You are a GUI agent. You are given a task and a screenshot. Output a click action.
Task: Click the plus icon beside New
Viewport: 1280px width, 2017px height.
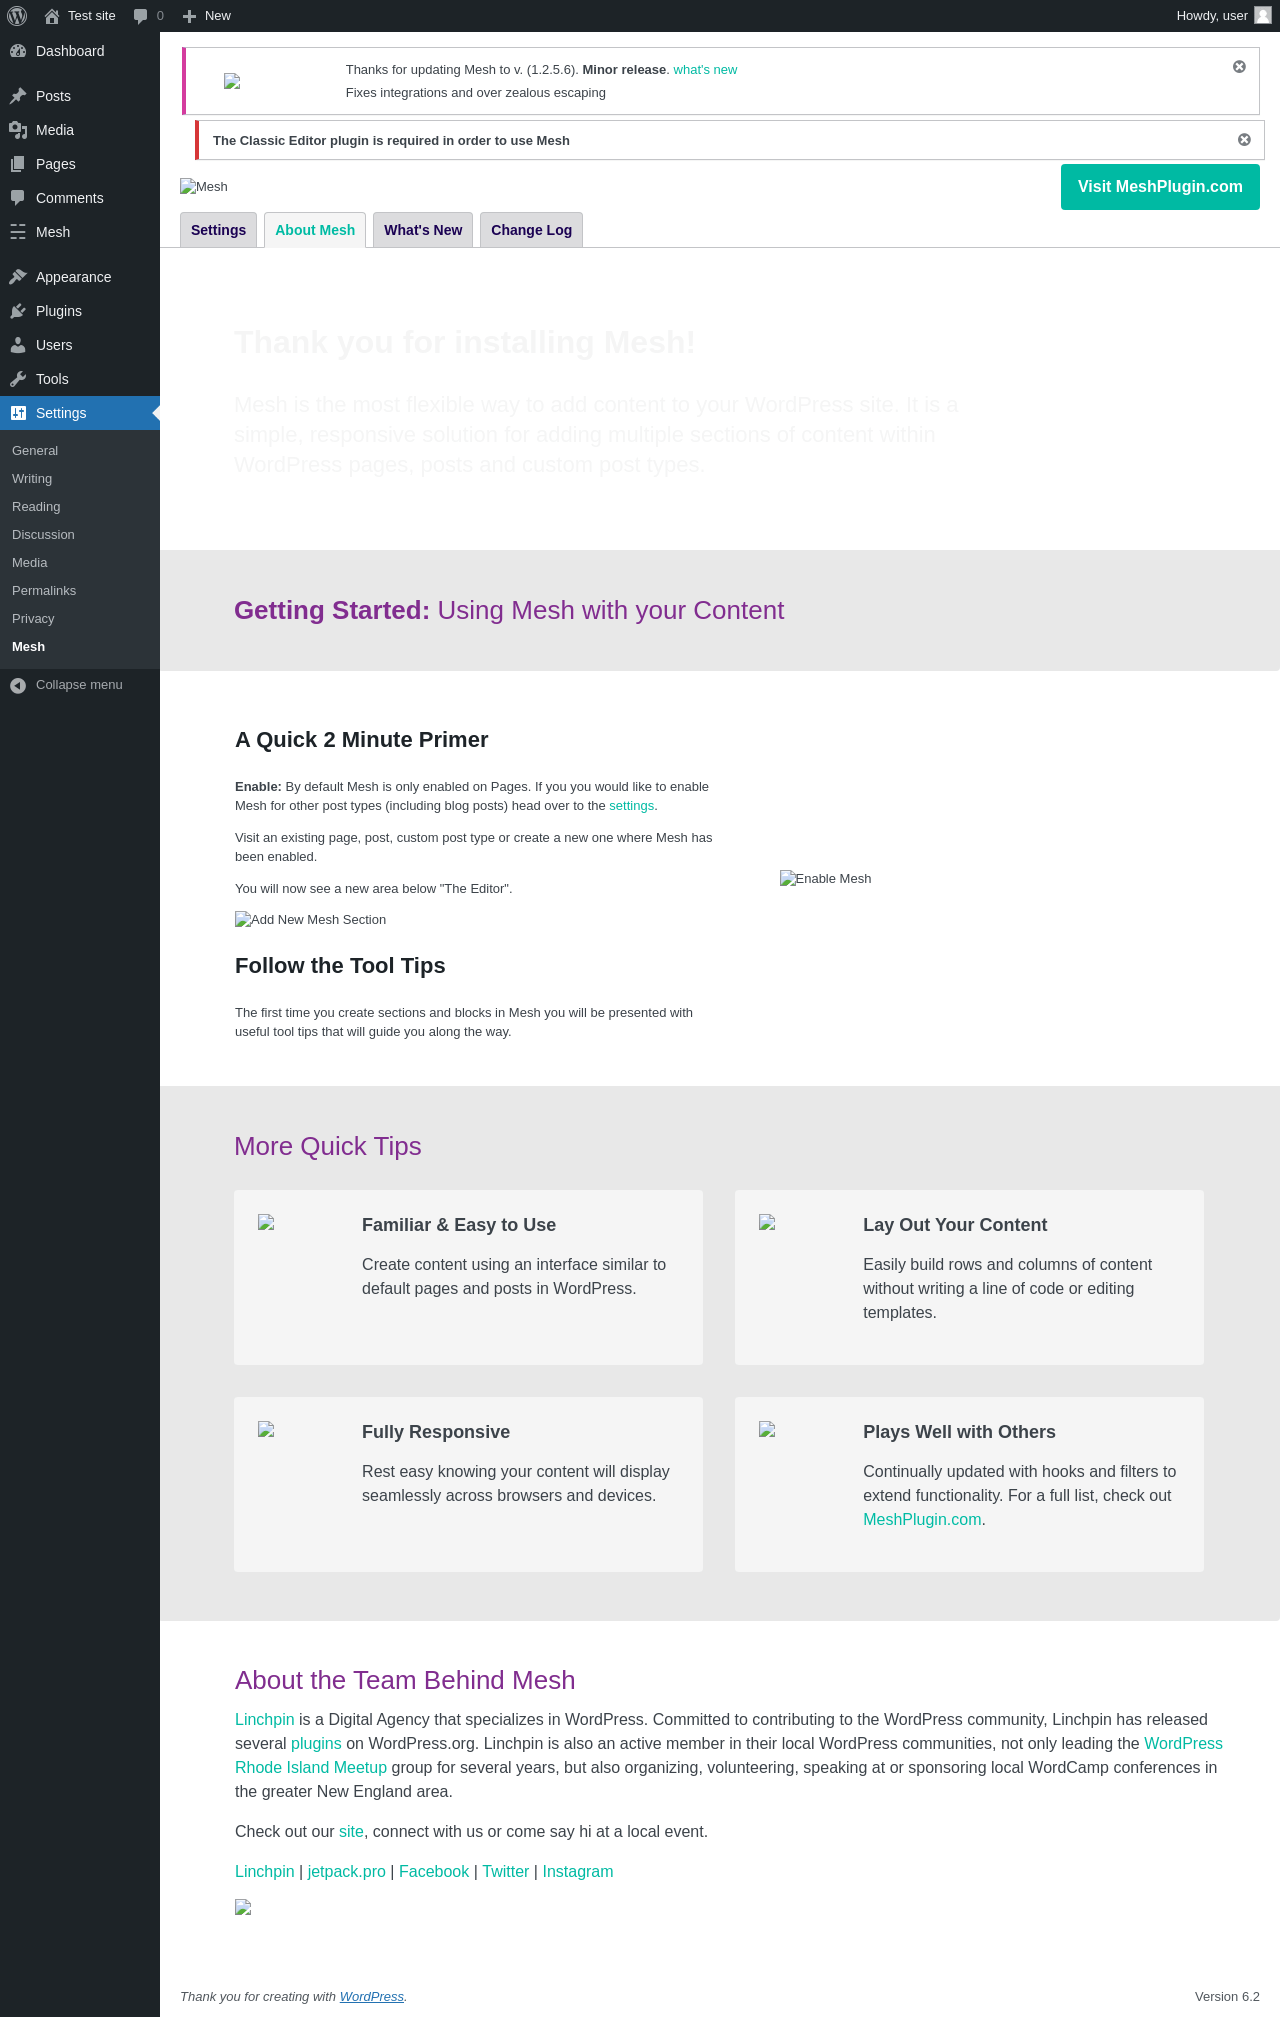189,16
